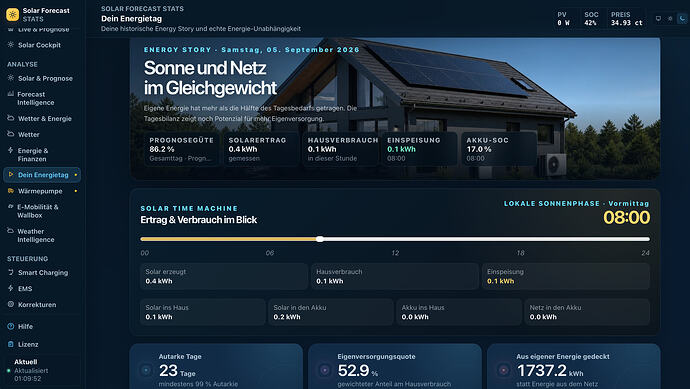Click the Netz in den Akku tile
The height and width of the screenshot is (389, 690).
coord(587,312)
